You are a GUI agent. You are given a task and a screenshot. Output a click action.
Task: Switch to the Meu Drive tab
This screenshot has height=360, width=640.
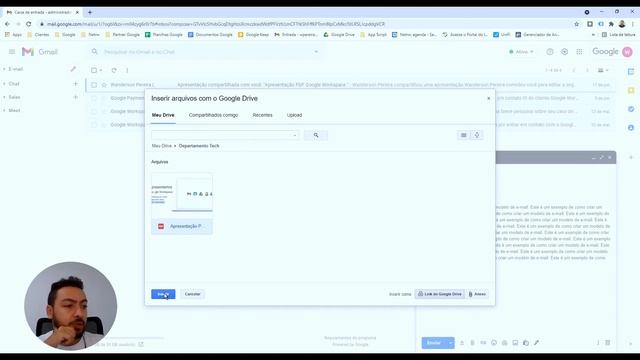(x=163, y=115)
